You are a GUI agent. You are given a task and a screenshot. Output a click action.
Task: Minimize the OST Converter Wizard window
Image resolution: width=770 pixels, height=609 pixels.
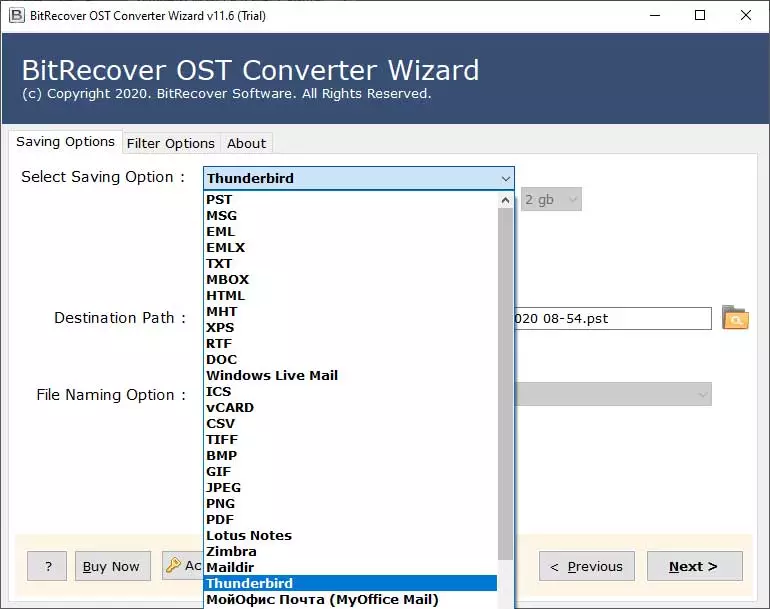click(x=655, y=15)
